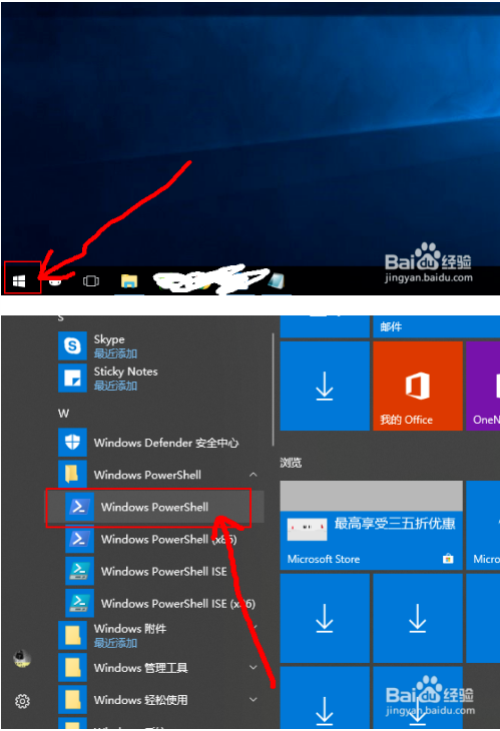Open Task View in the taskbar

(x=91, y=281)
